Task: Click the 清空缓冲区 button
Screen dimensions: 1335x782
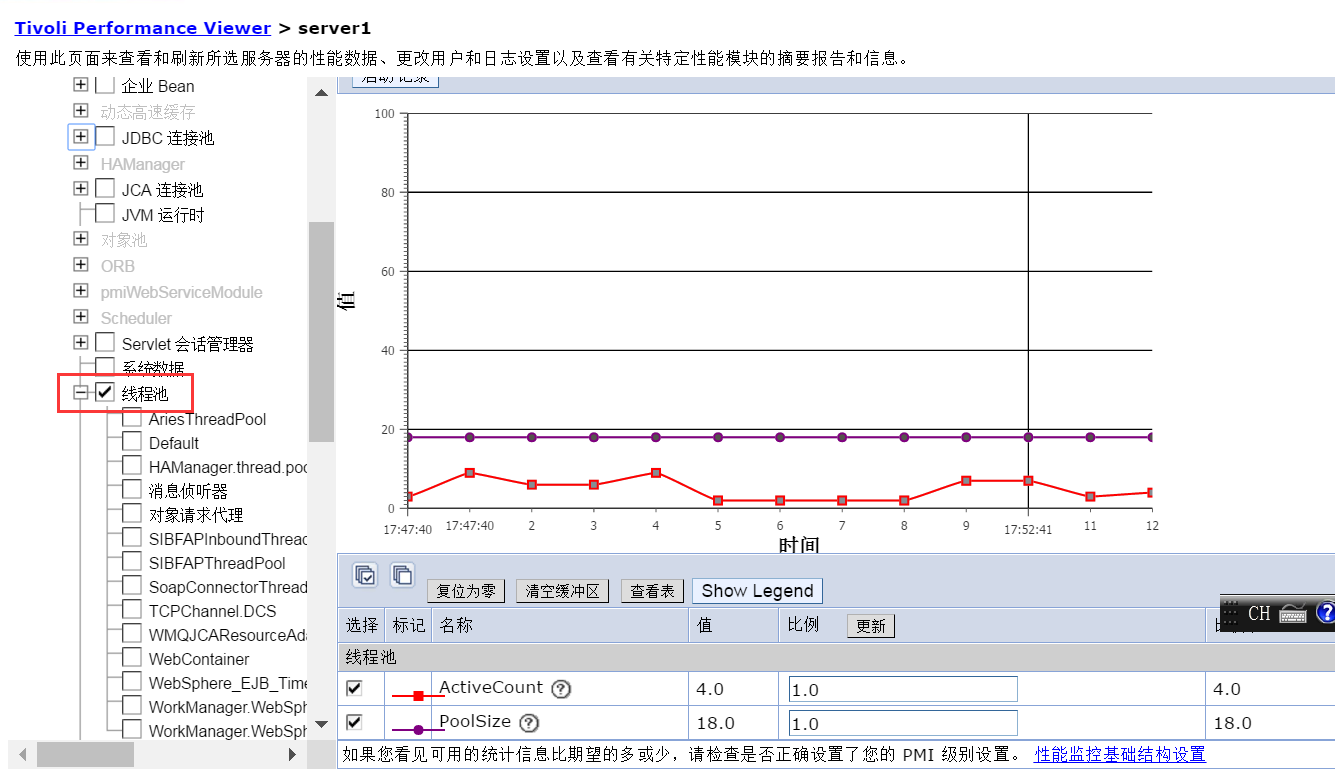Action: [x=563, y=591]
